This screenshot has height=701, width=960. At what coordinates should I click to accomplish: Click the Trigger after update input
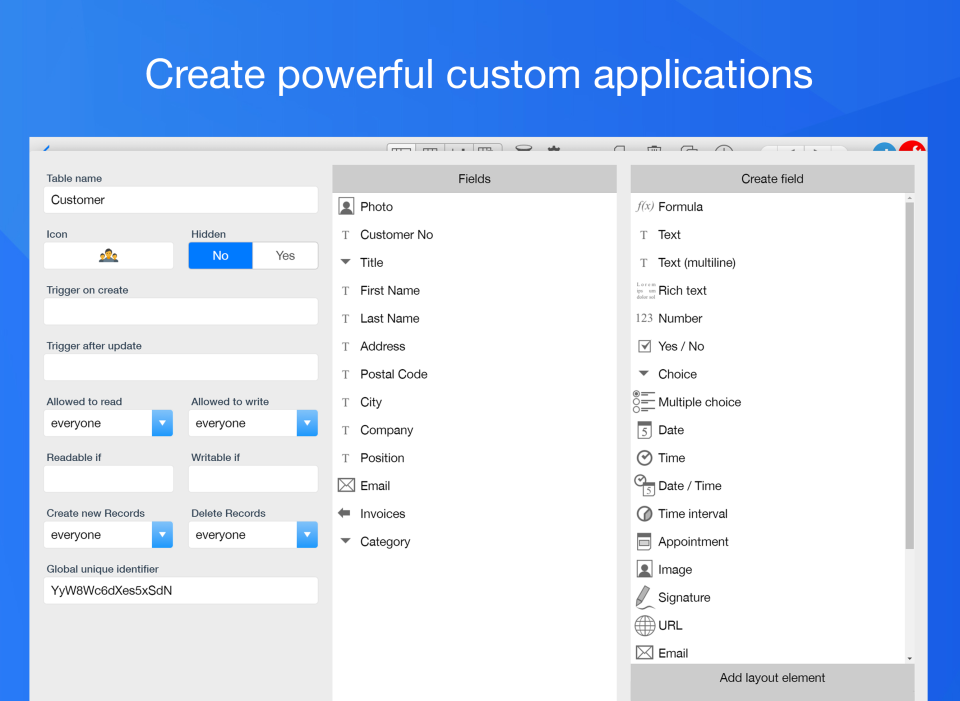(181, 367)
